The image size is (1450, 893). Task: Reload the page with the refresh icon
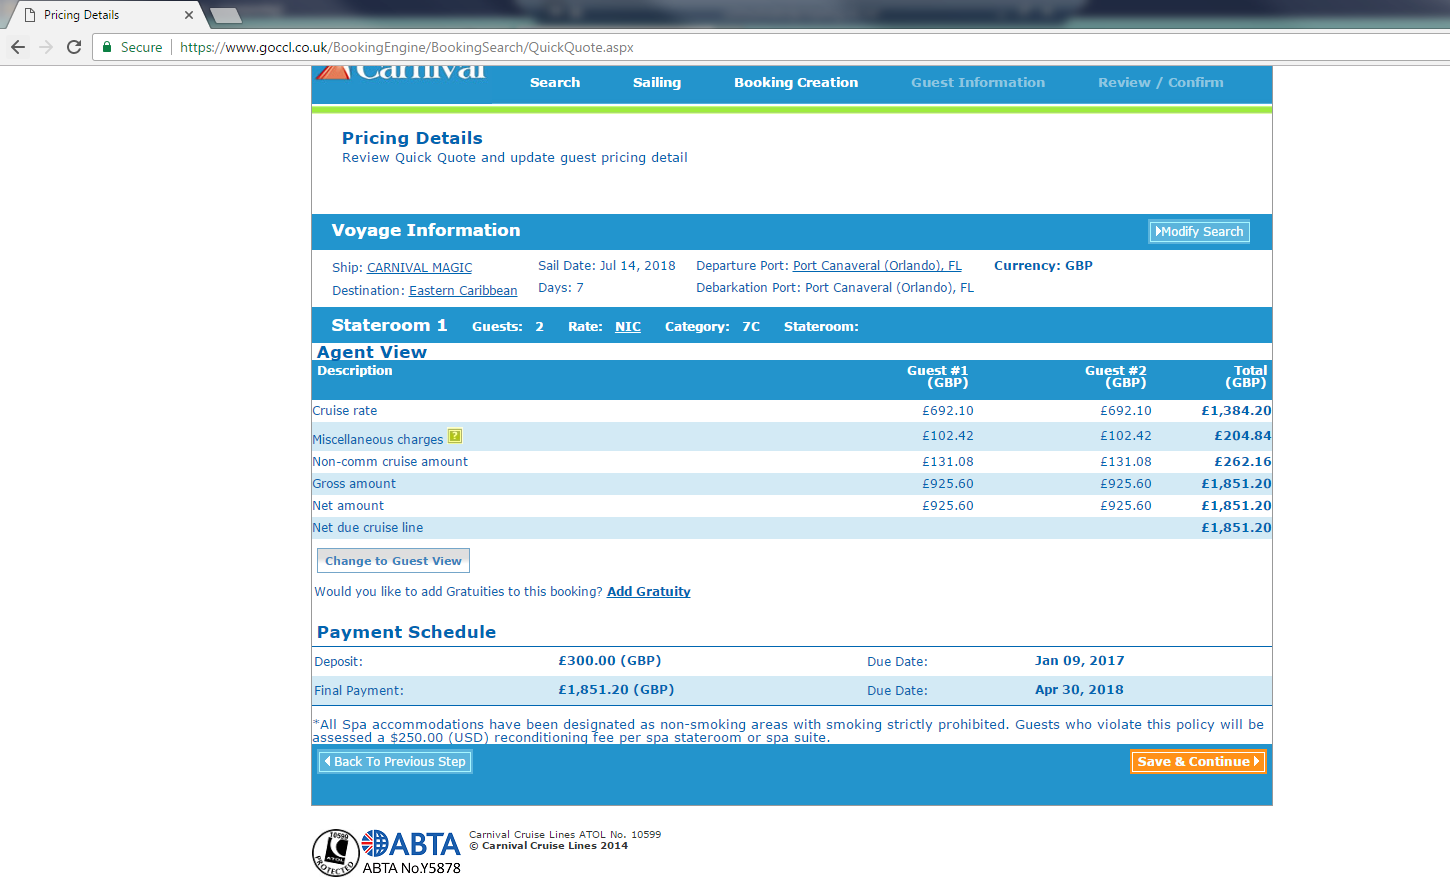74,47
